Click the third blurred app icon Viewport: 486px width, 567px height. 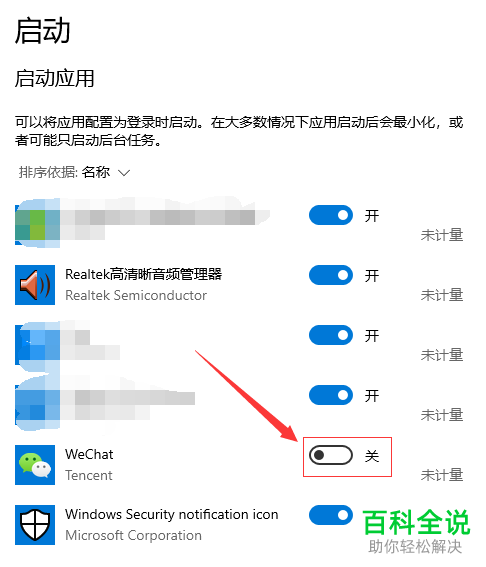(x=37, y=344)
